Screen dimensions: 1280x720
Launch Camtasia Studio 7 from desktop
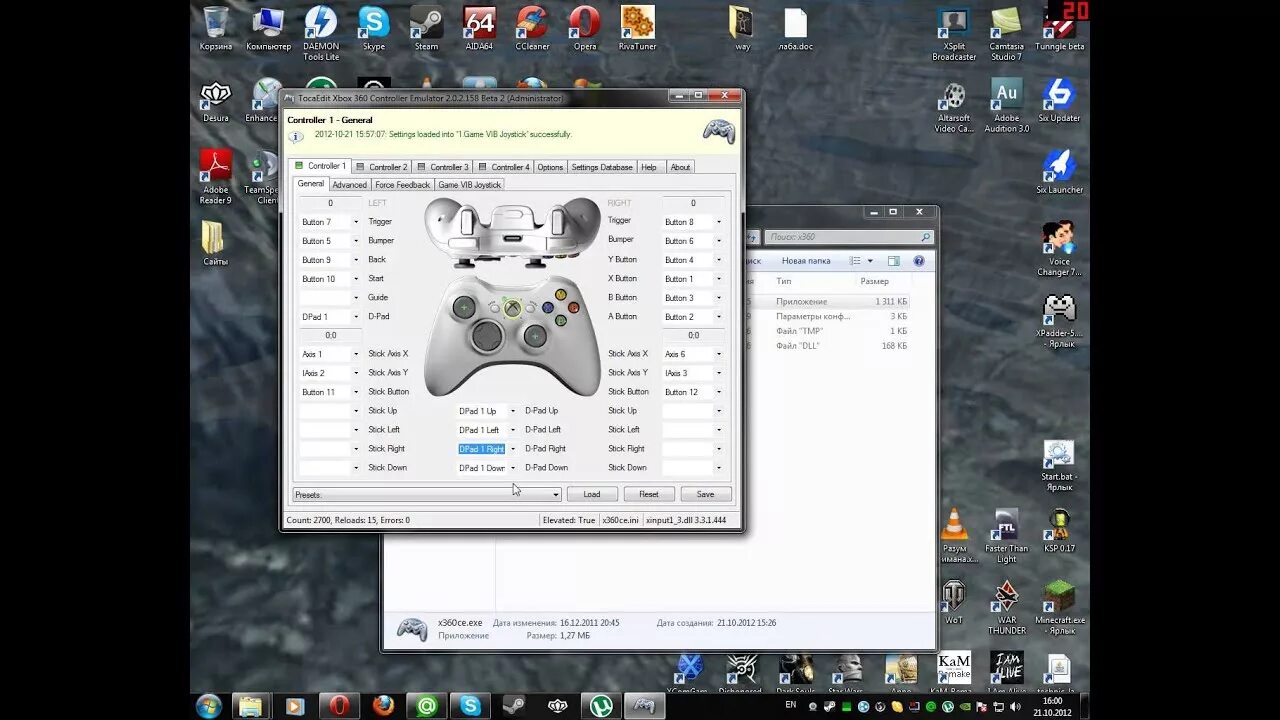1007,32
